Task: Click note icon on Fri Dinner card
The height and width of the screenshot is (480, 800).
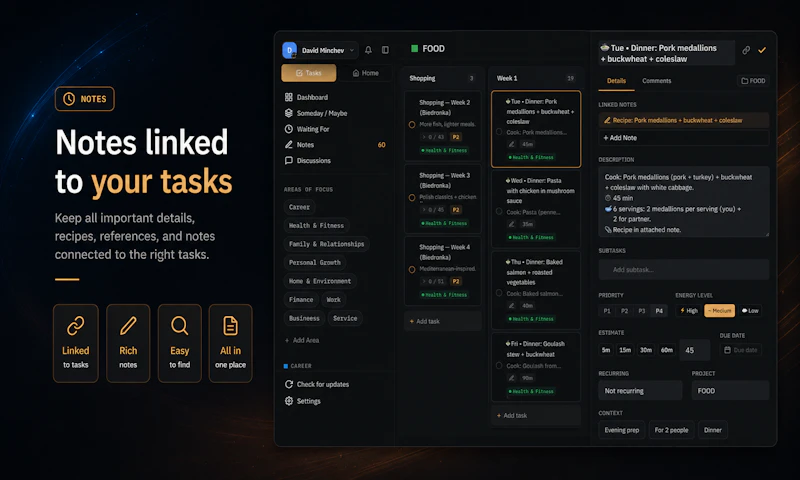Action: [511, 378]
